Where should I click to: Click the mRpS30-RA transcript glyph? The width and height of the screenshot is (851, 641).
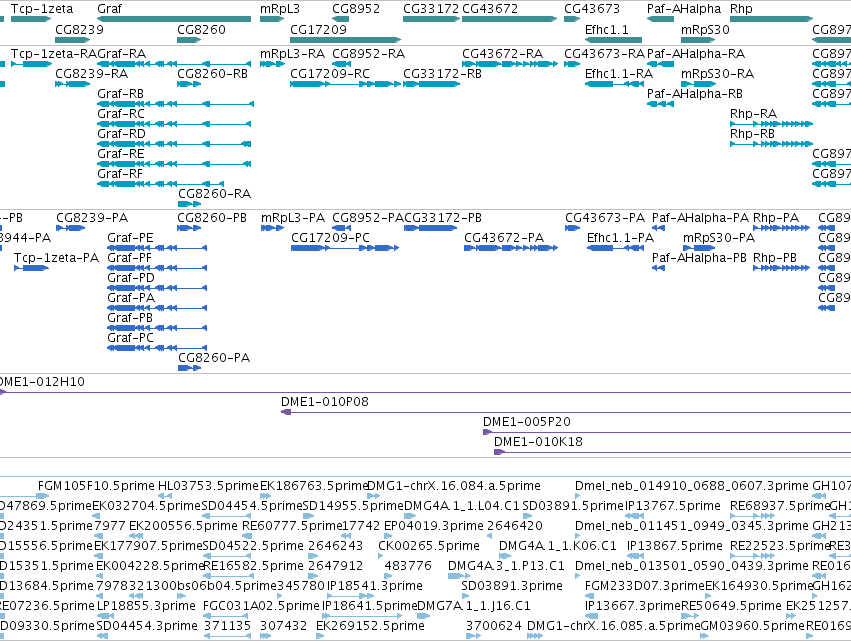point(698,84)
